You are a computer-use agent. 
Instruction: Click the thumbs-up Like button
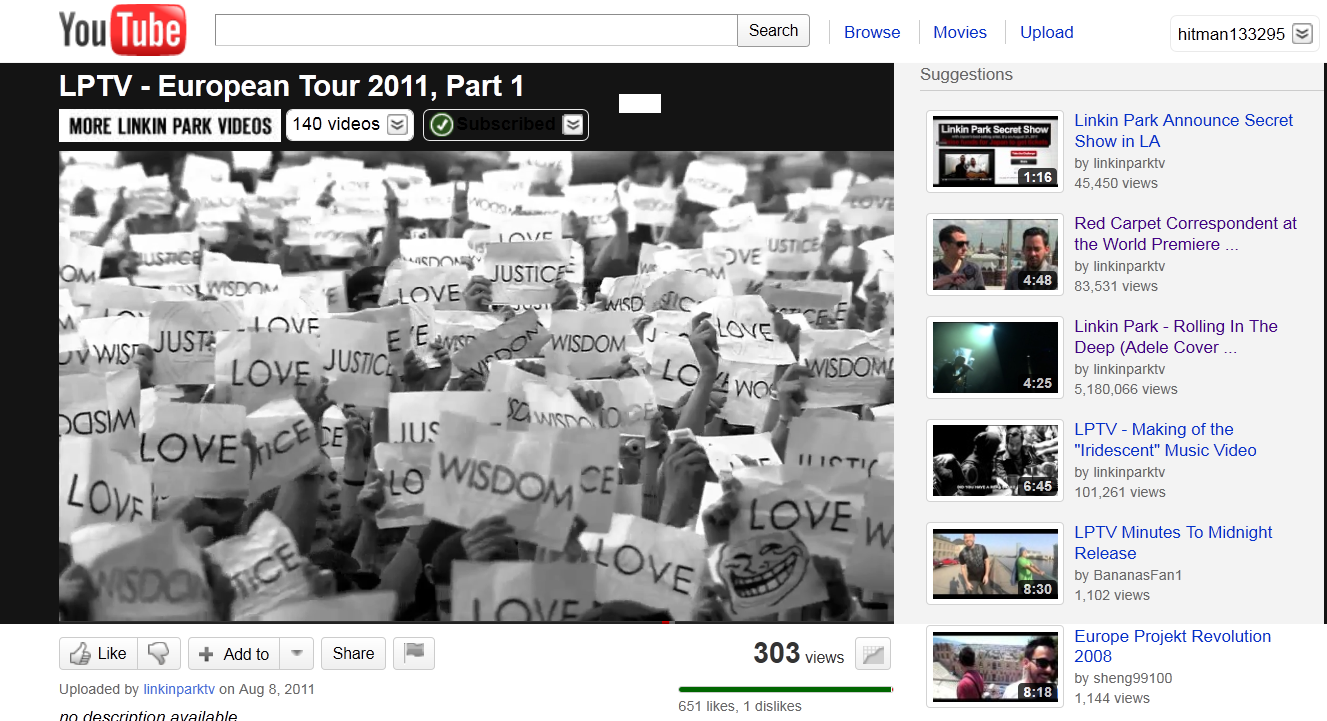[98, 654]
